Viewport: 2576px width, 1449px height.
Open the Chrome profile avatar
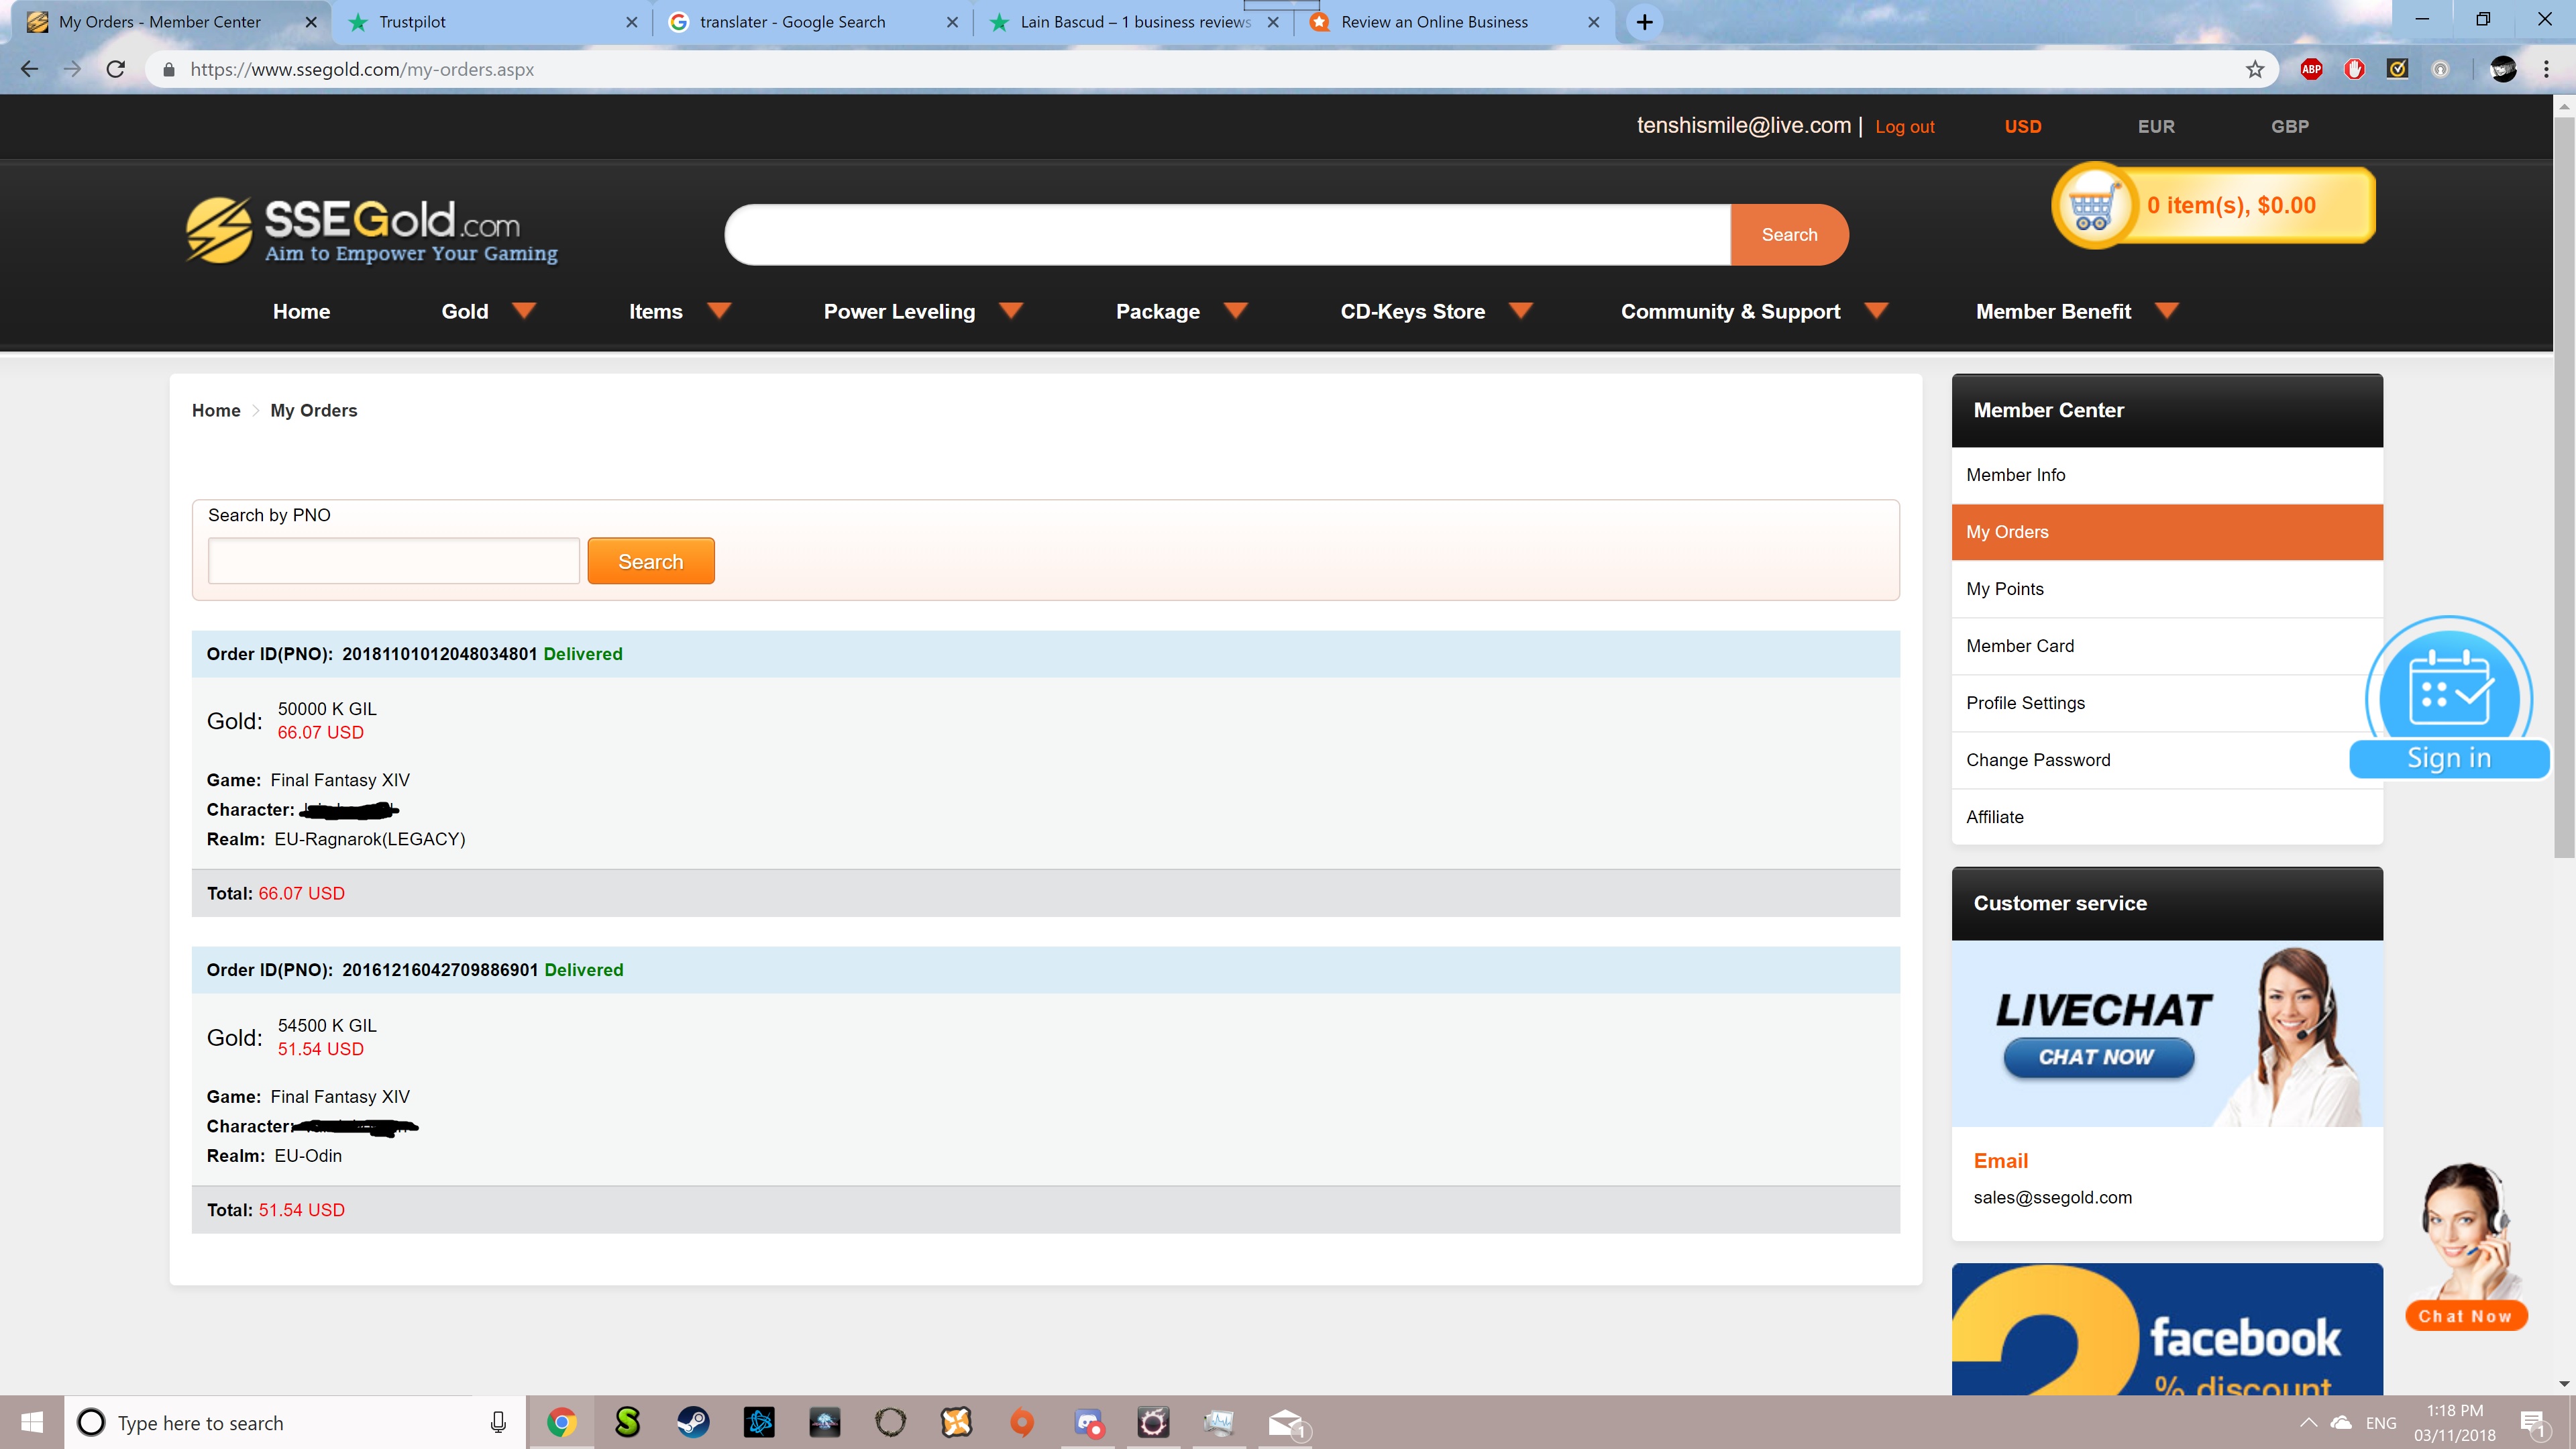[x=2503, y=69]
